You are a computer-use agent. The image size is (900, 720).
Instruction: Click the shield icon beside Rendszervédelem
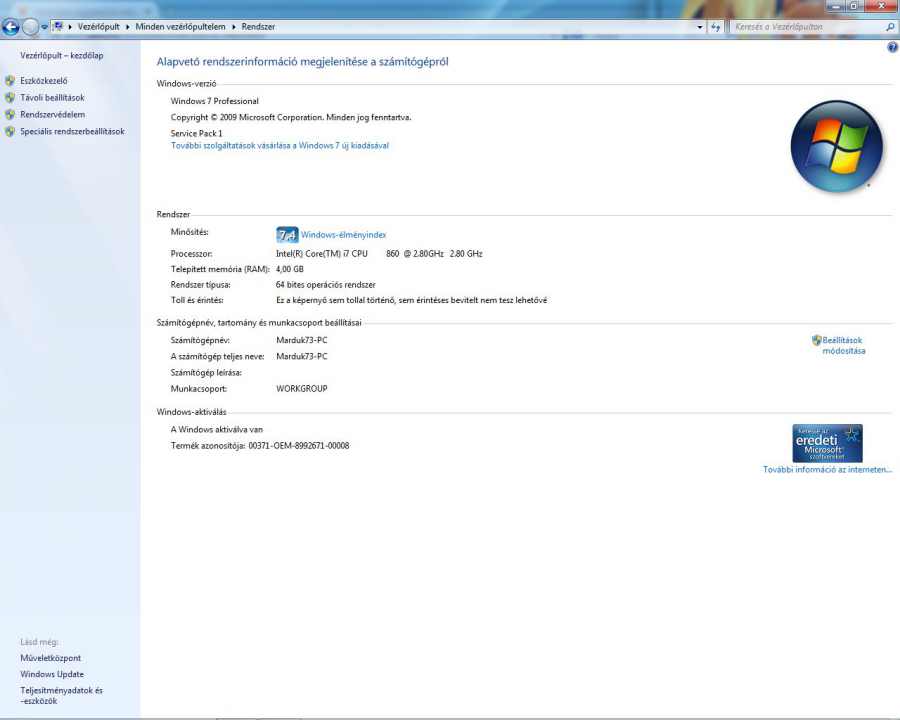coord(10,114)
